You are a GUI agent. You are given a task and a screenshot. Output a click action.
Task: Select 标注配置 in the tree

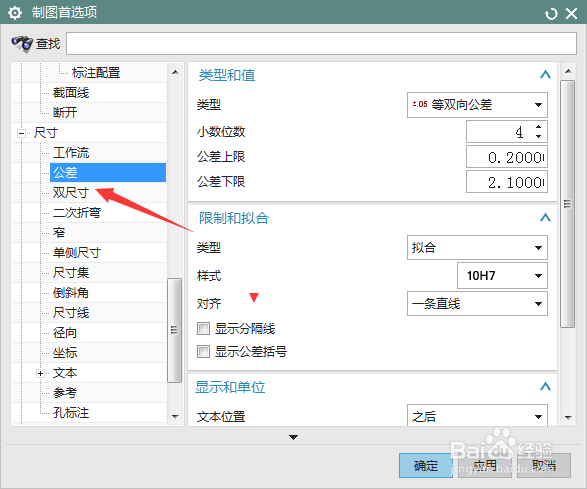pos(96,73)
